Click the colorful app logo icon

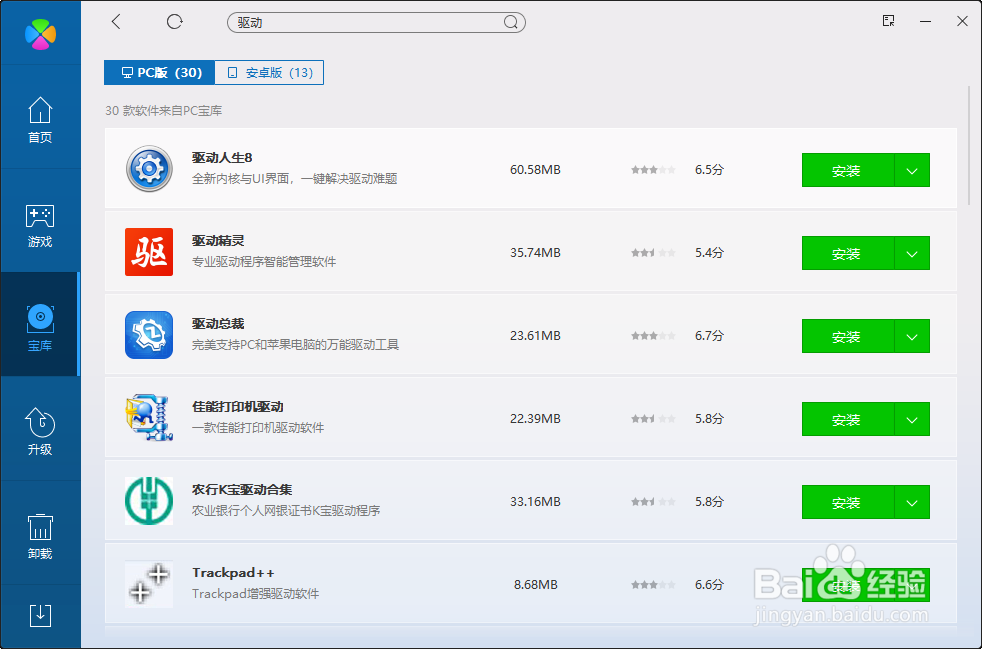(x=41, y=33)
